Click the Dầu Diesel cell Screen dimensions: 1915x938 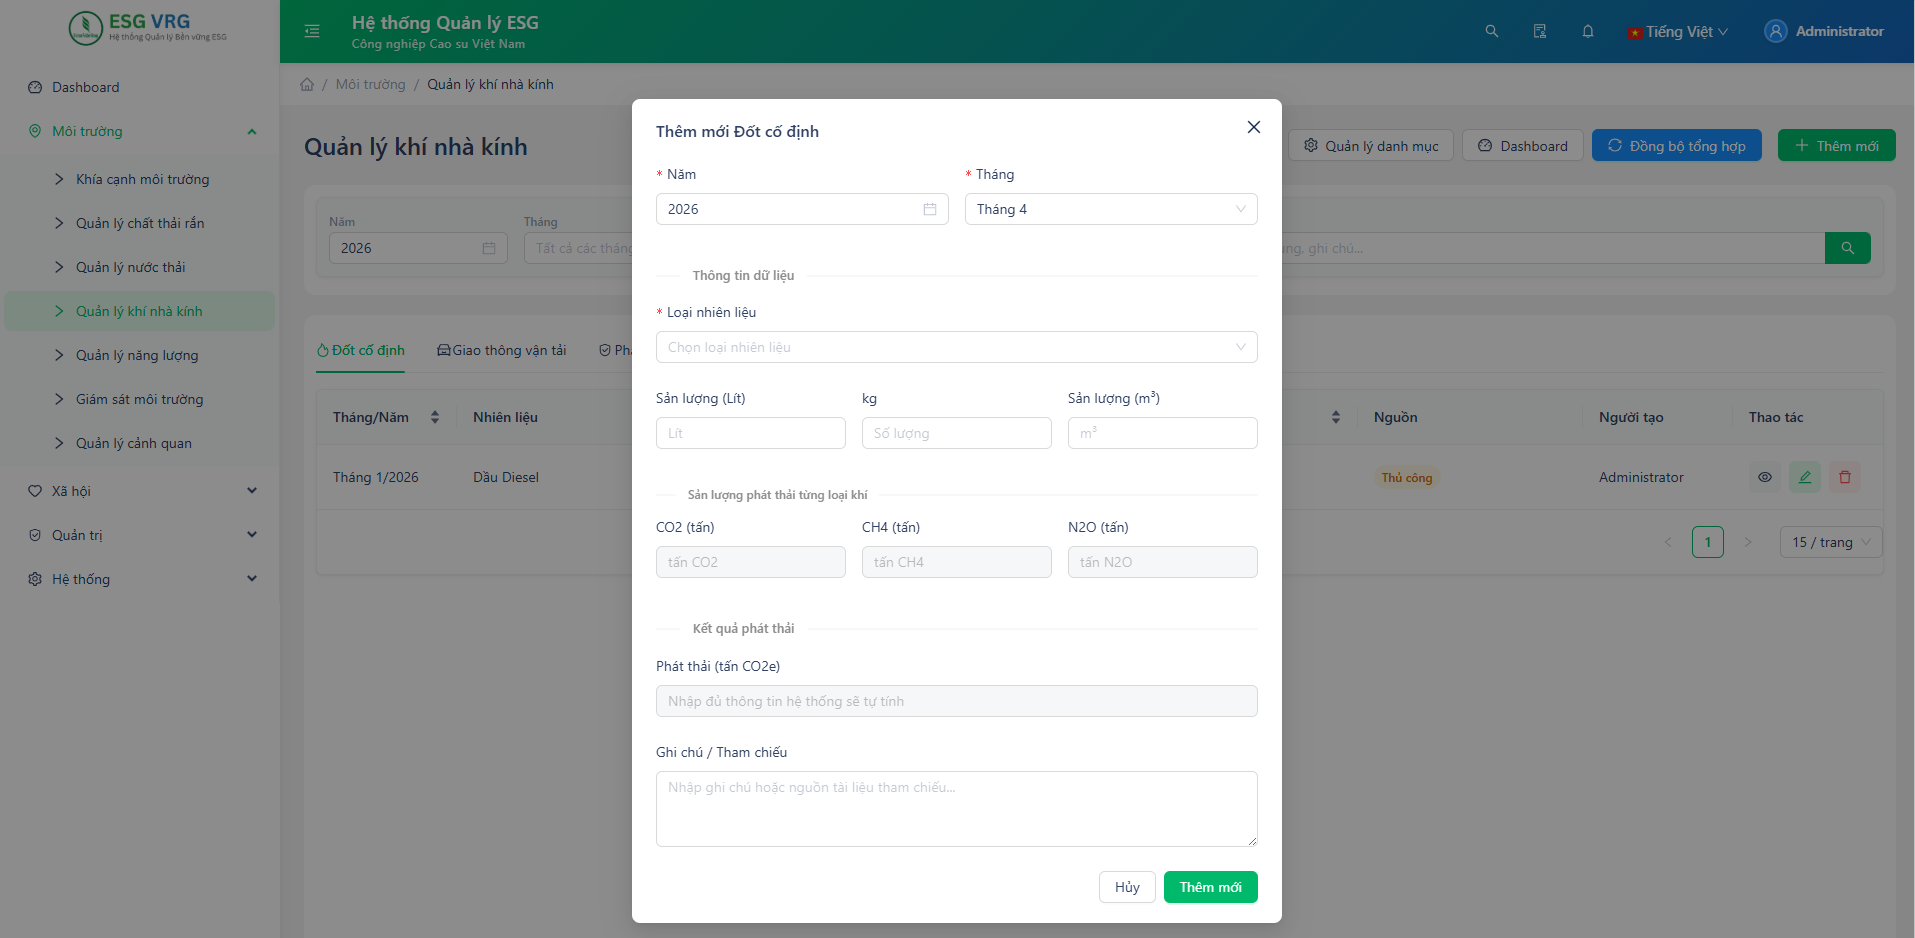tap(506, 477)
